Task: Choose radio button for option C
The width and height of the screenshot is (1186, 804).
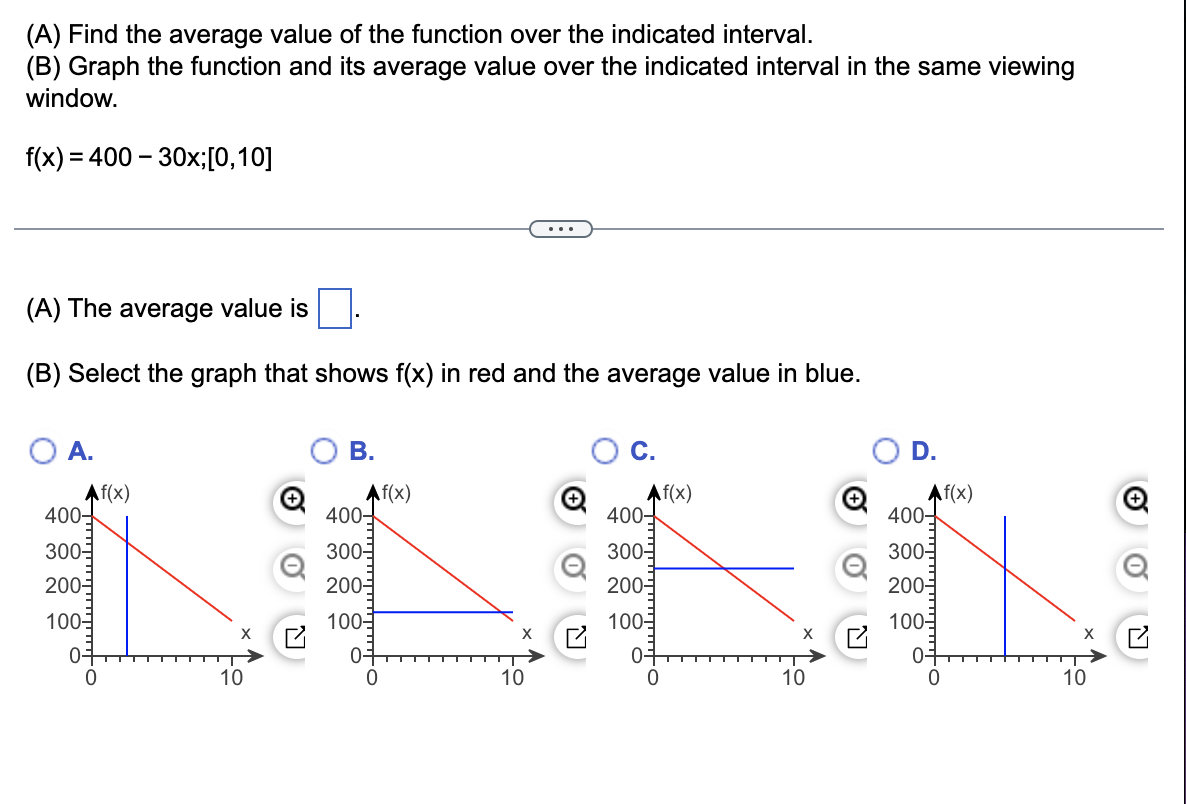Action: coord(605,451)
